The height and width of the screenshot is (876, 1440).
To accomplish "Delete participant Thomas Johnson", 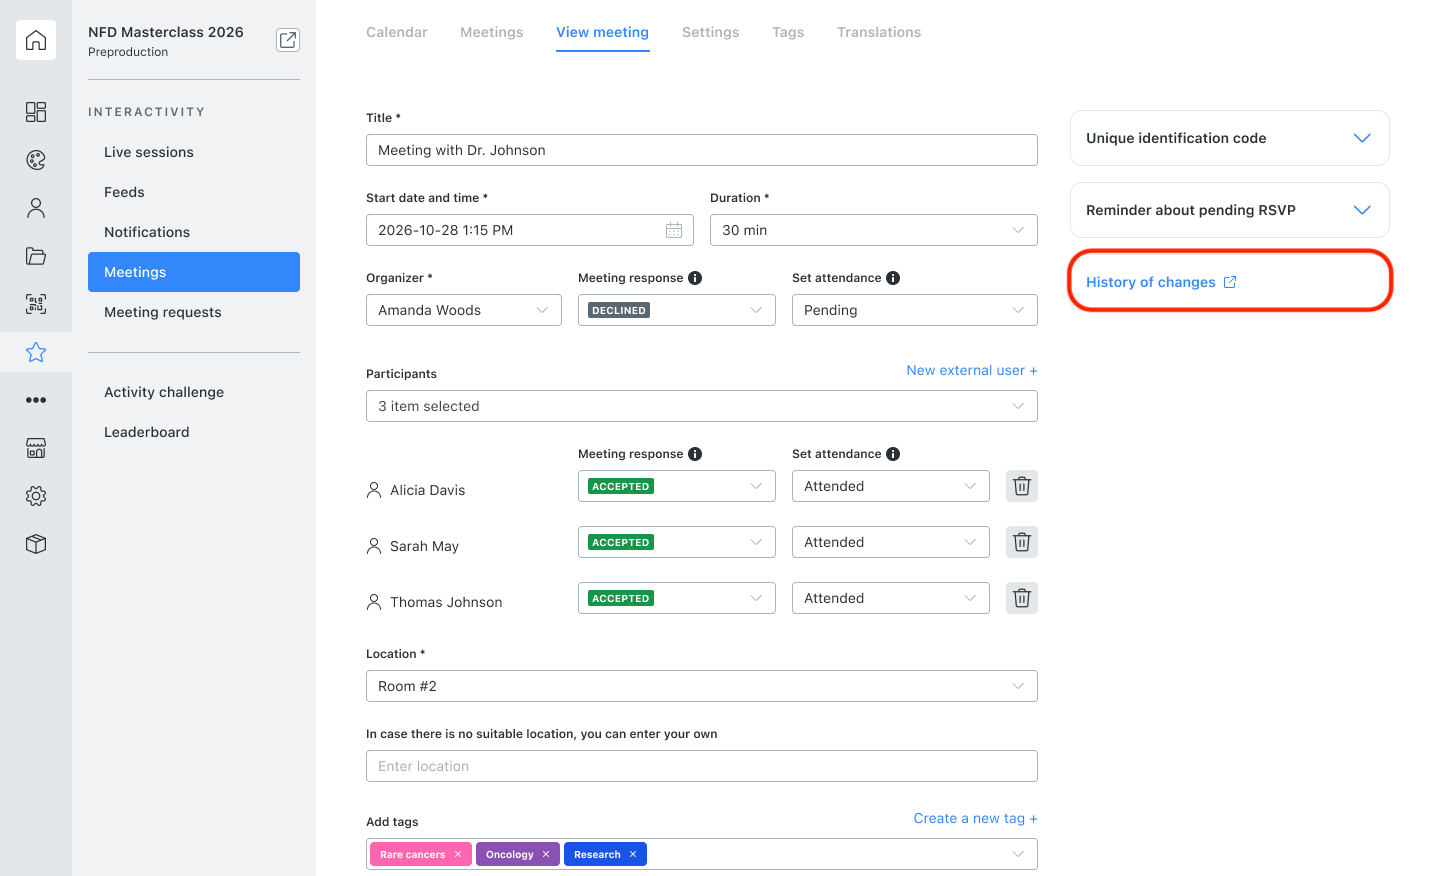I will click(x=1022, y=598).
